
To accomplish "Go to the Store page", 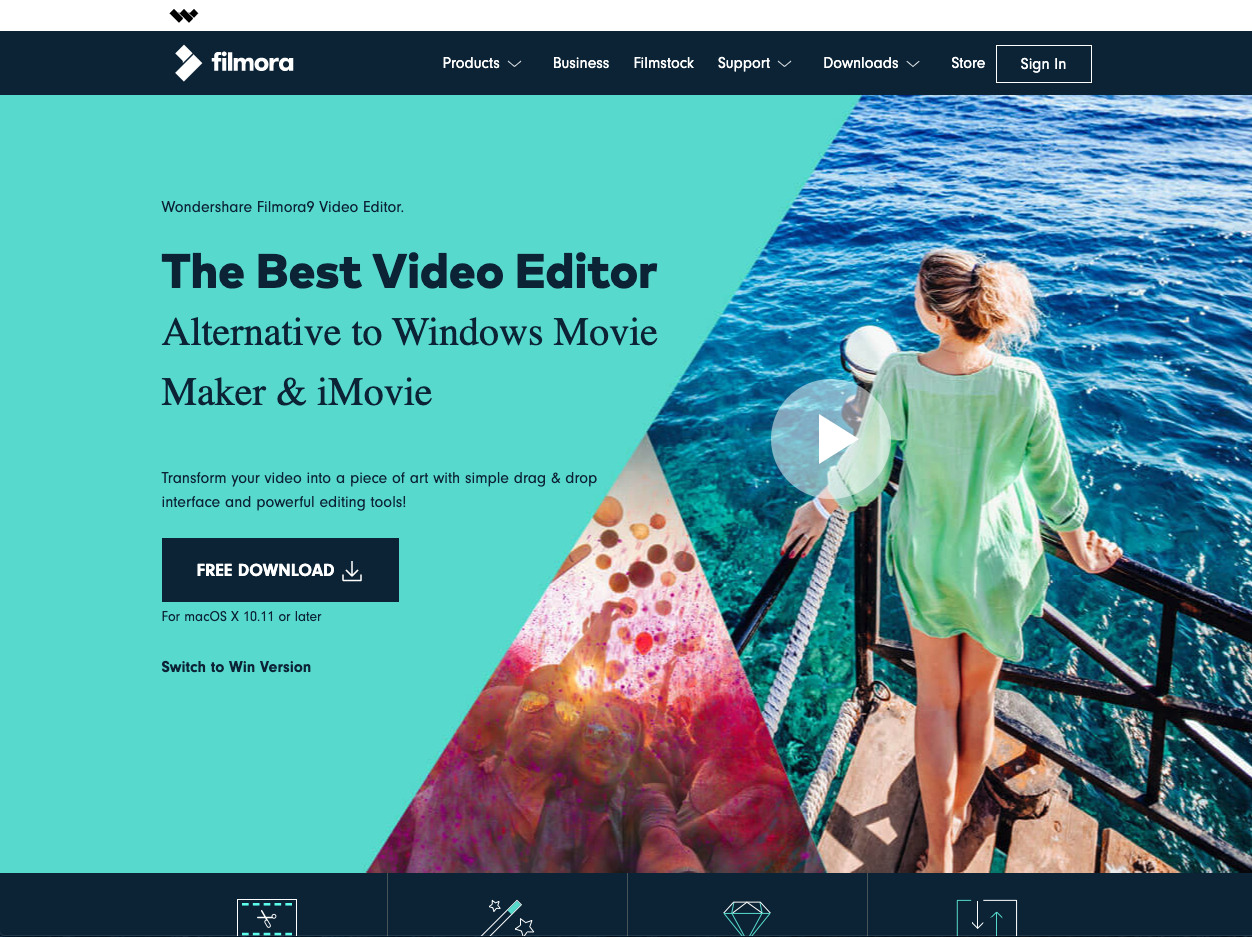I will pyautogui.click(x=968, y=63).
